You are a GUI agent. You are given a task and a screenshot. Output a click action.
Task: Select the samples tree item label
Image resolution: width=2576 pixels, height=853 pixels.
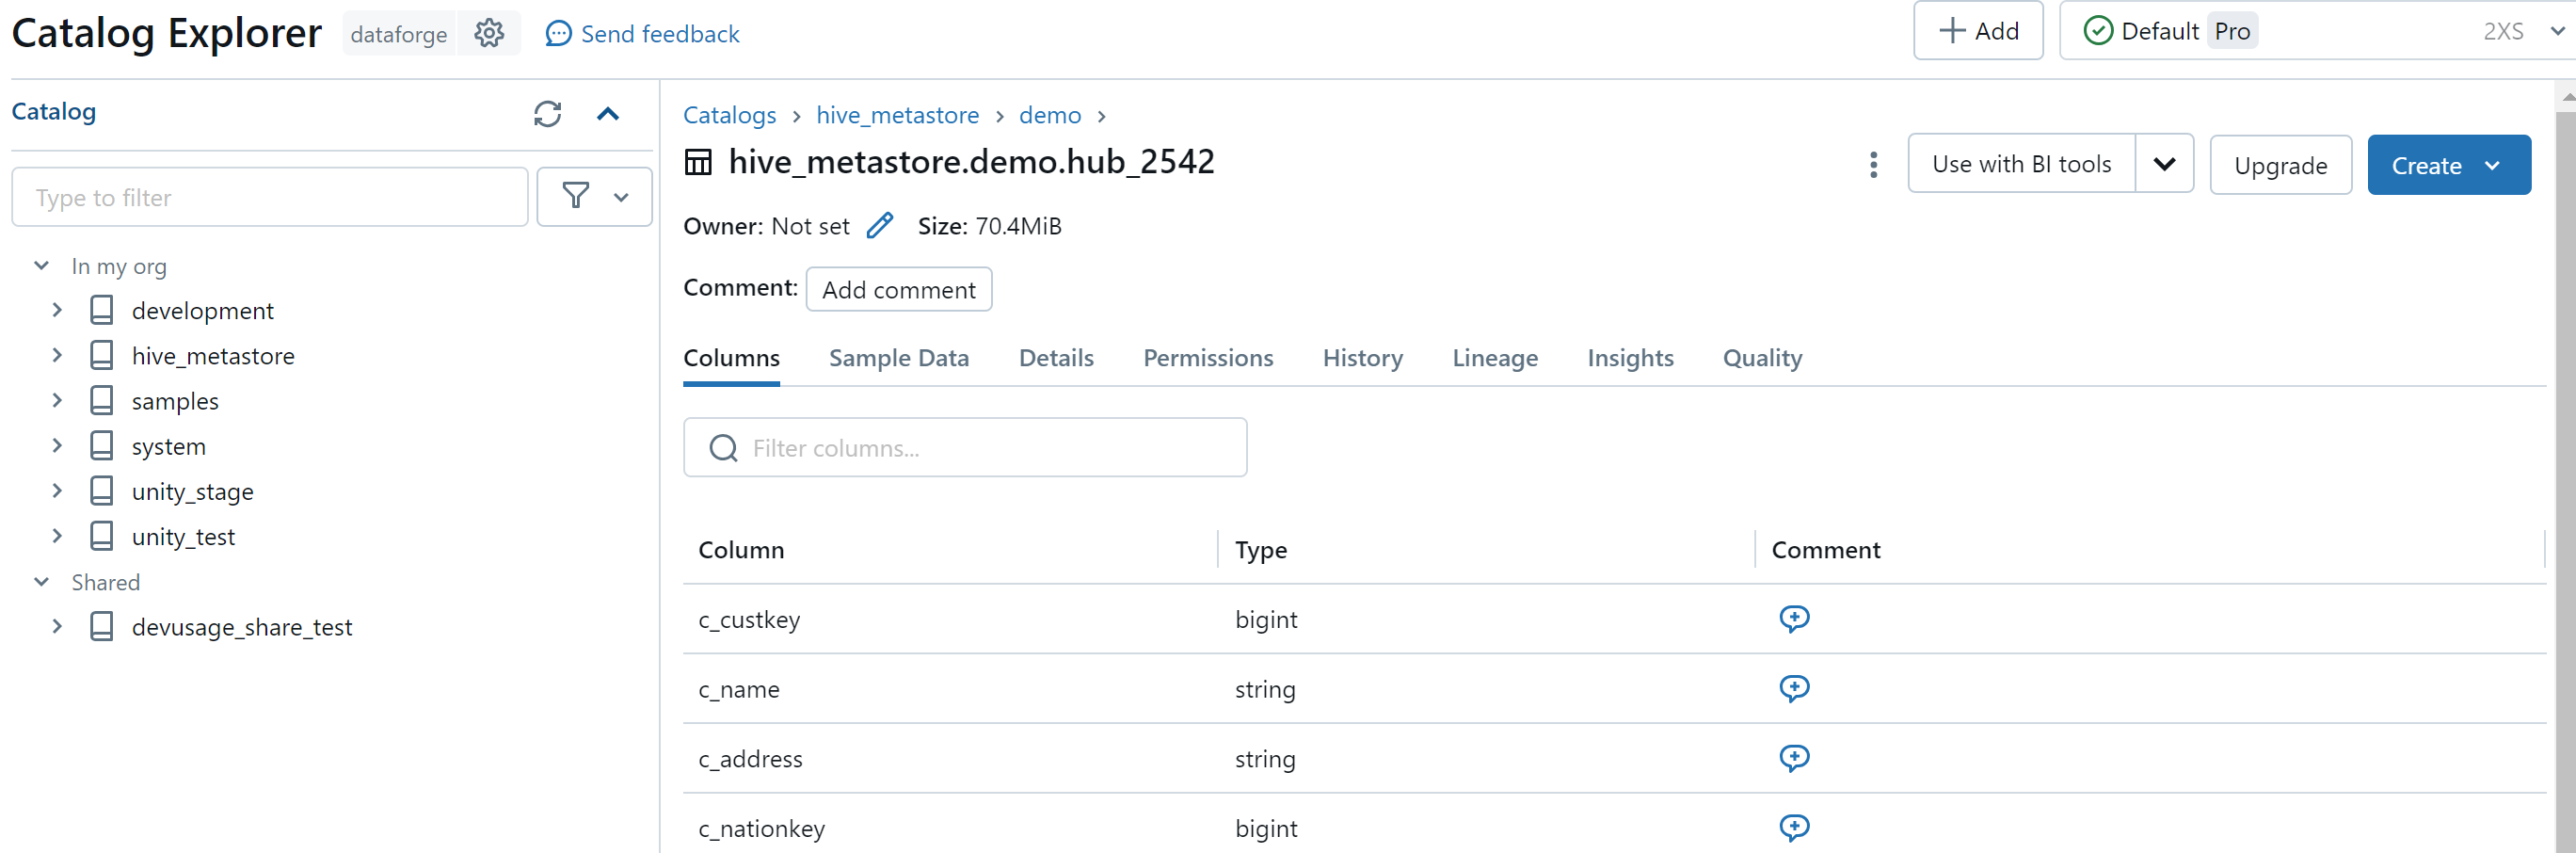pyautogui.click(x=175, y=401)
